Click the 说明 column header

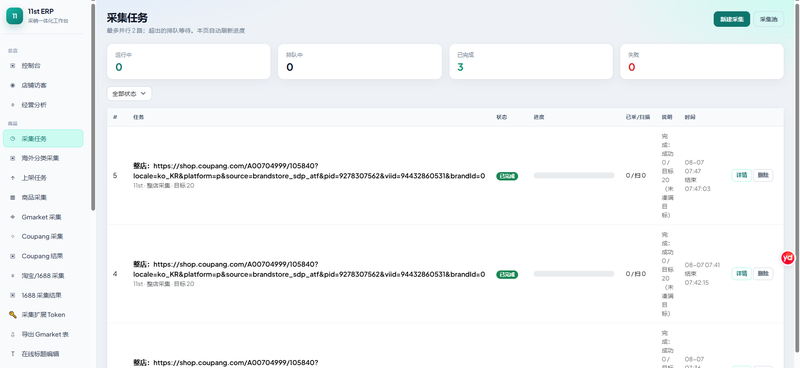[x=667, y=117]
